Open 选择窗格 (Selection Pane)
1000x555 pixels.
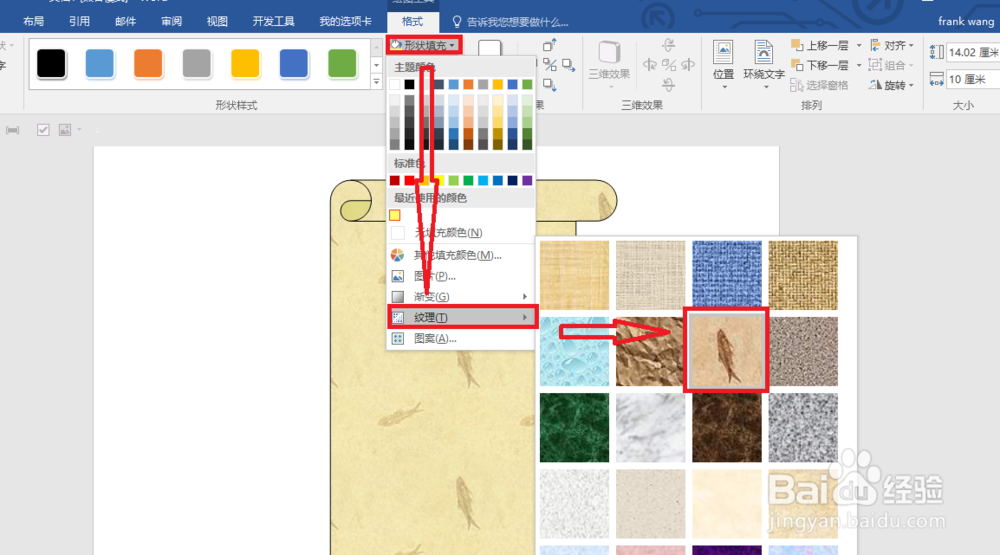[x=820, y=85]
